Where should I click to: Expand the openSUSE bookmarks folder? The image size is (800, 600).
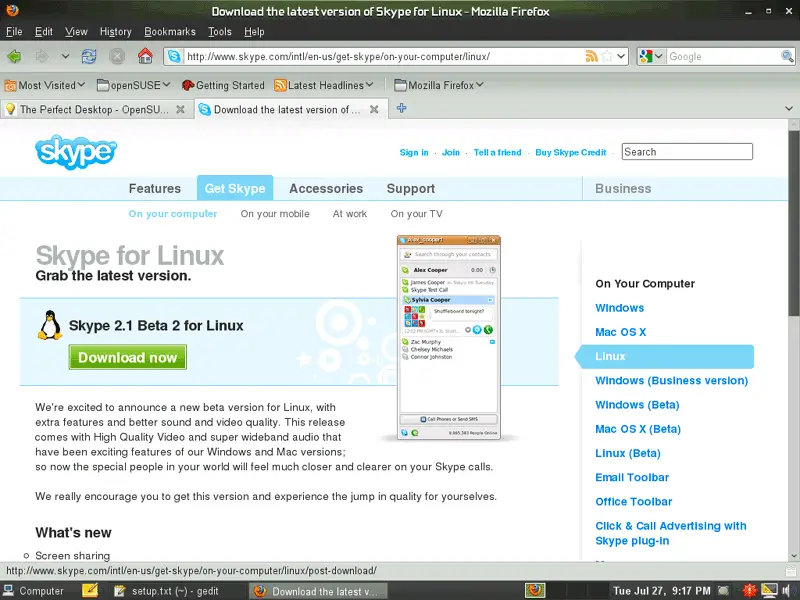point(134,85)
